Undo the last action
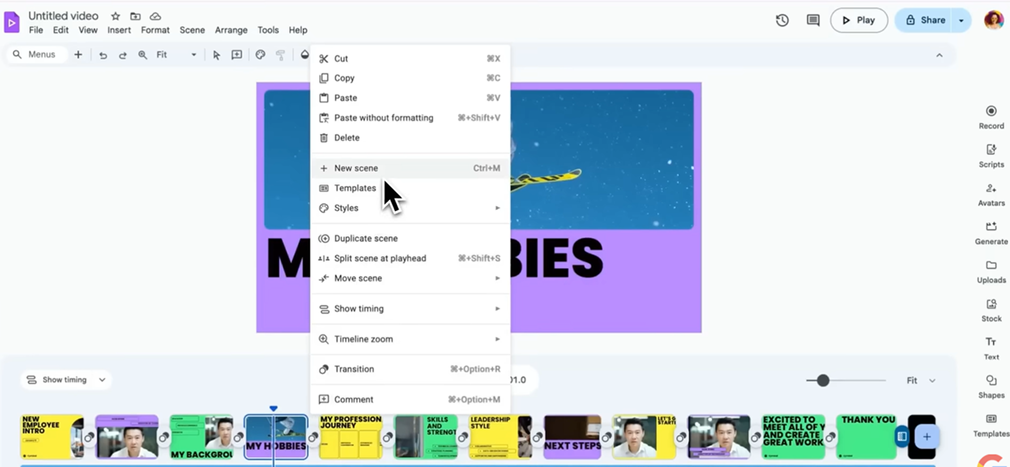Viewport: 1010px width, 467px height. 103,55
